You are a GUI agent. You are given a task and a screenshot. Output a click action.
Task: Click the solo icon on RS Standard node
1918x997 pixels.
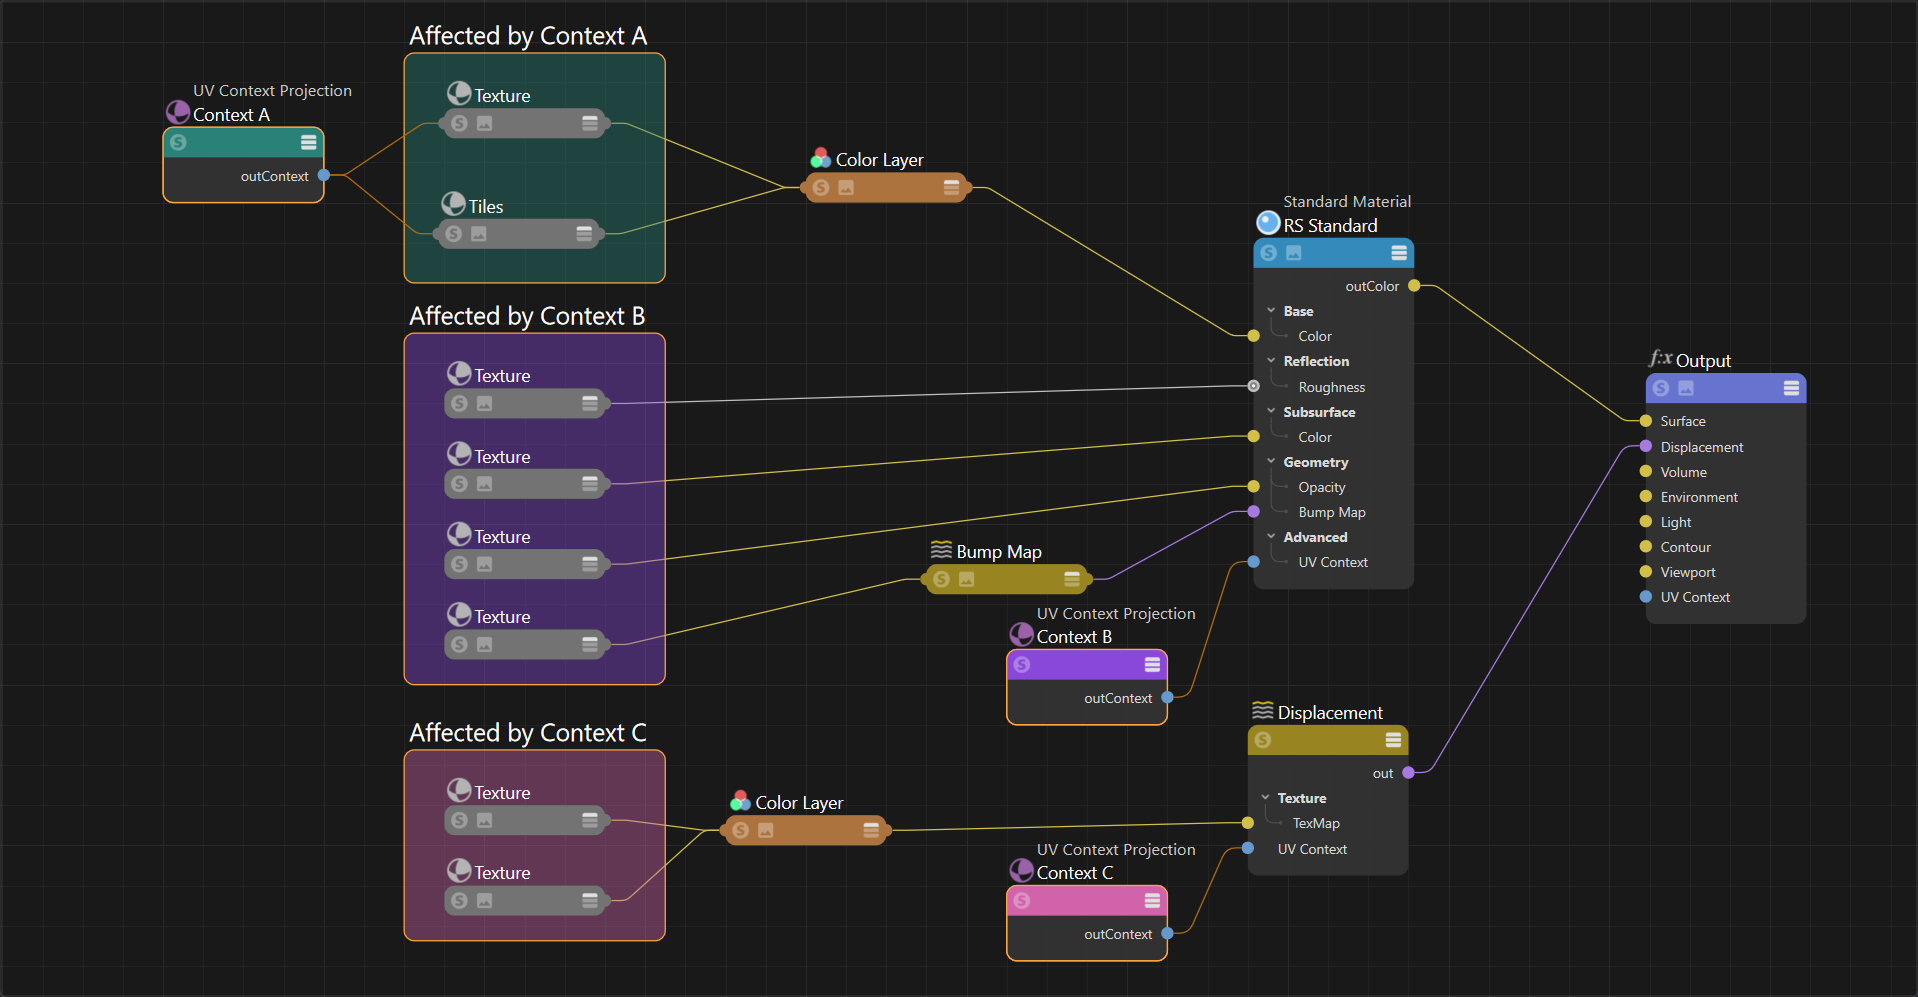point(1268,253)
